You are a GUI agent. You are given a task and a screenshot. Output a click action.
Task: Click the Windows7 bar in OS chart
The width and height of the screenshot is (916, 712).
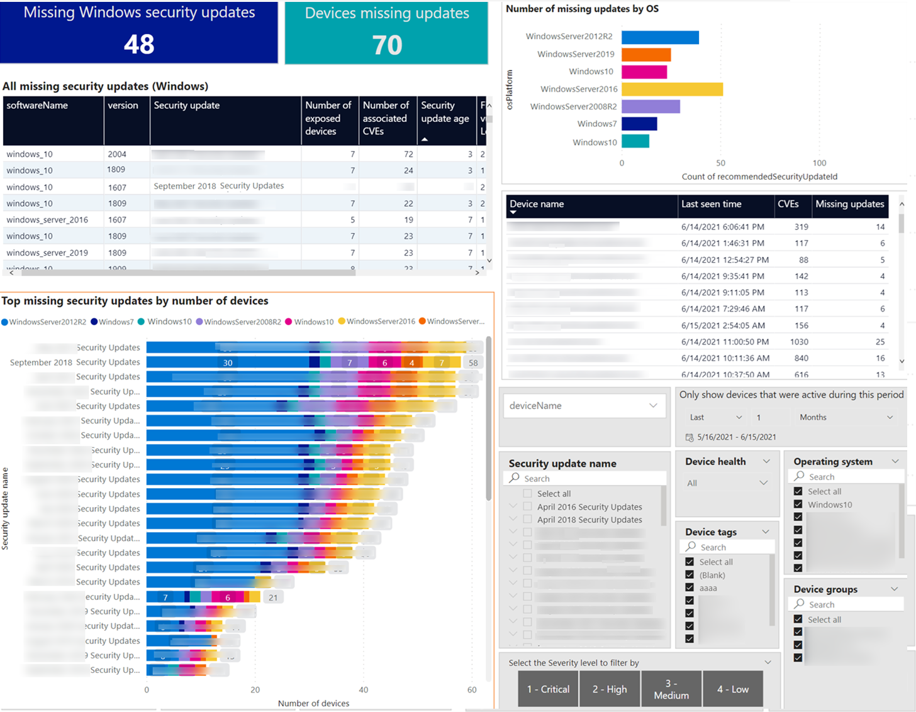point(639,124)
